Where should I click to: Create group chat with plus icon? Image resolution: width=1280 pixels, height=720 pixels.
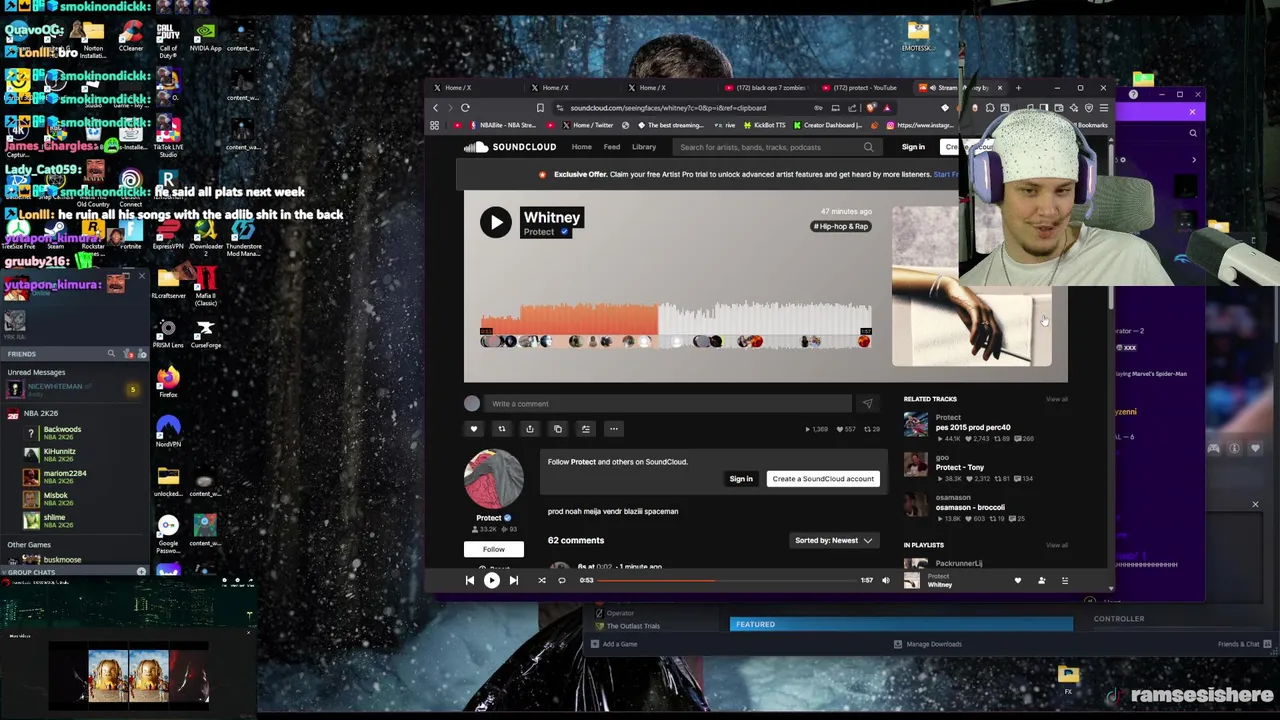click(x=141, y=572)
